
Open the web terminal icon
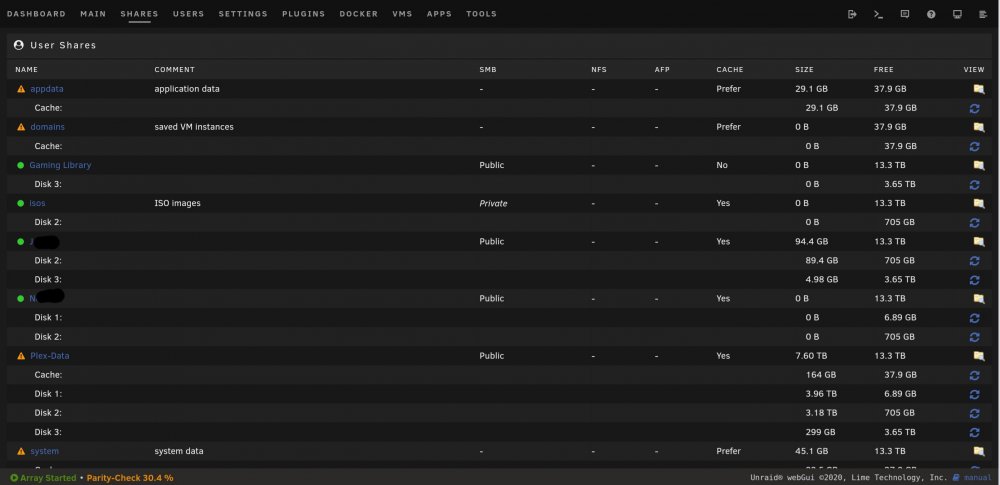pyautogui.click(x=878, y=14)
